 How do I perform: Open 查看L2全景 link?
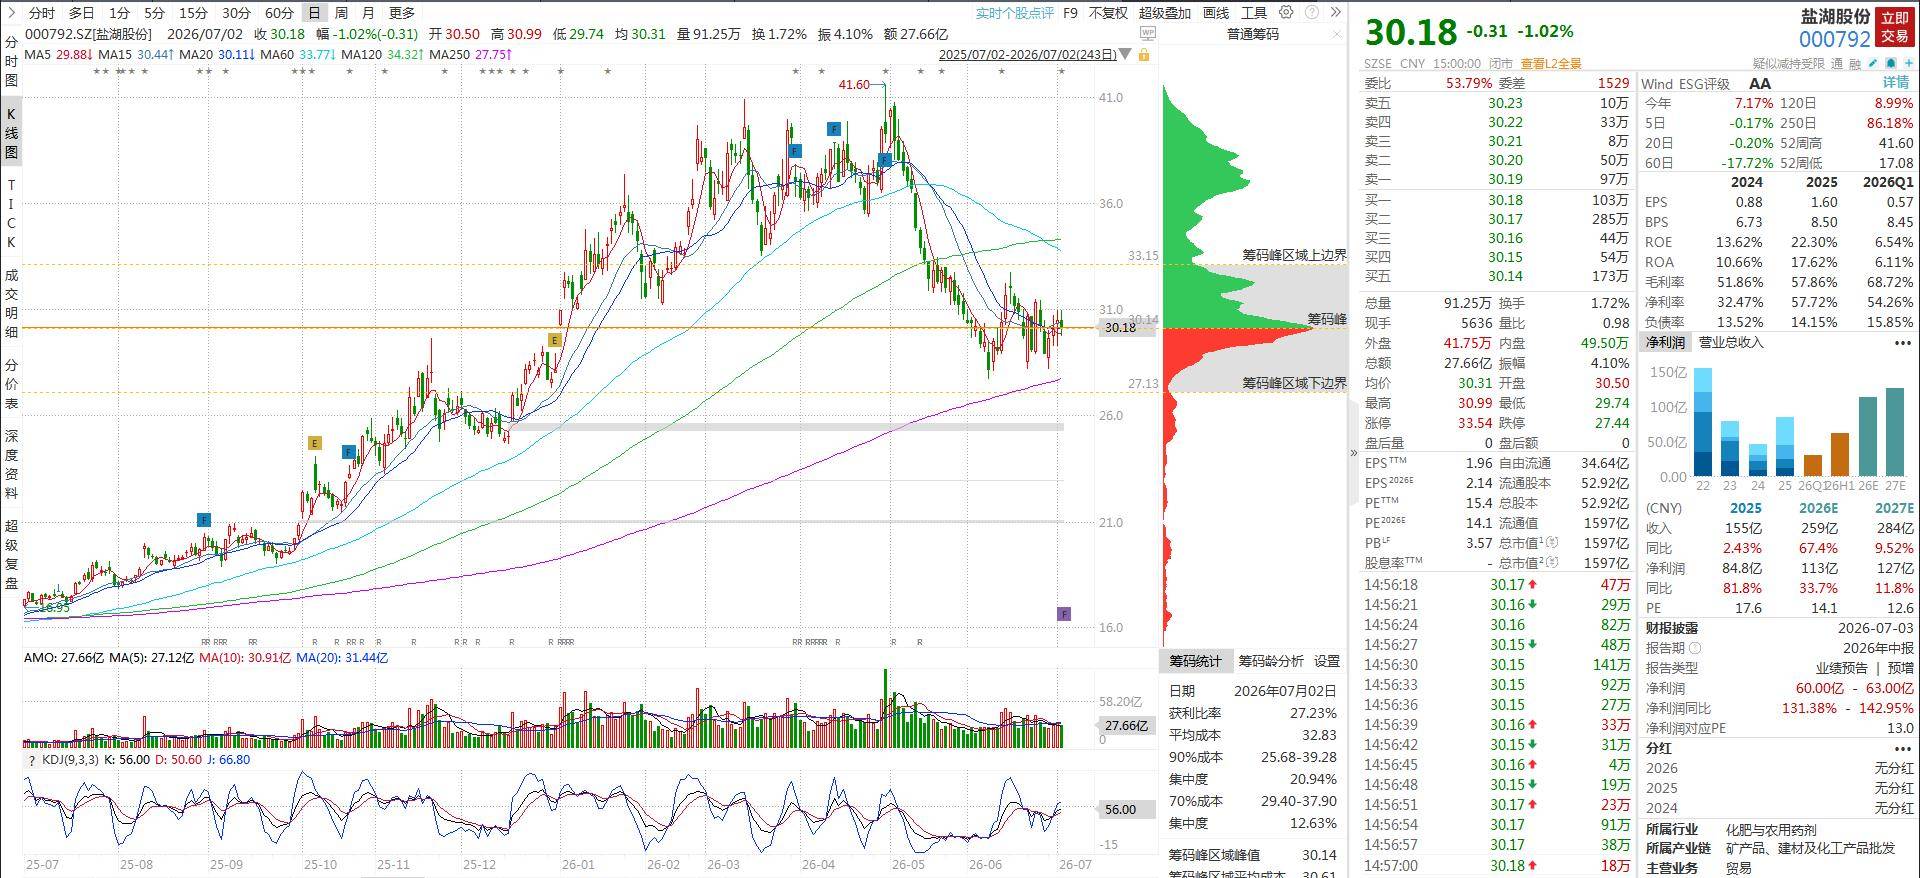pos(1551,63)
